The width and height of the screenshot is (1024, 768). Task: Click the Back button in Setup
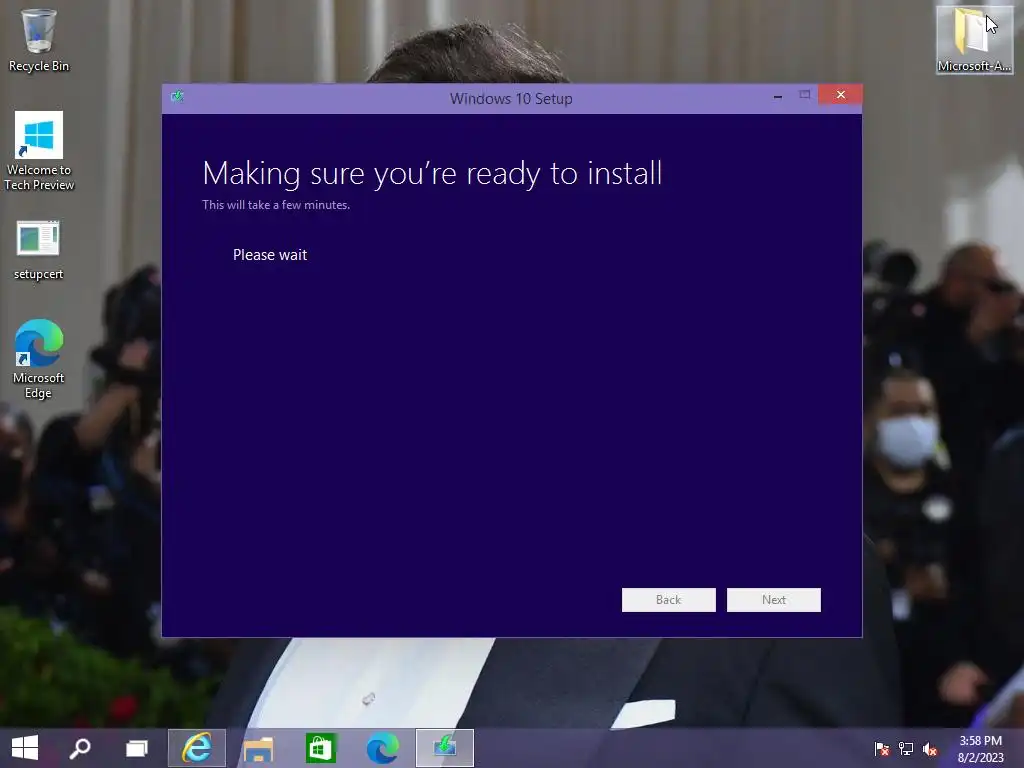[668, 600]
